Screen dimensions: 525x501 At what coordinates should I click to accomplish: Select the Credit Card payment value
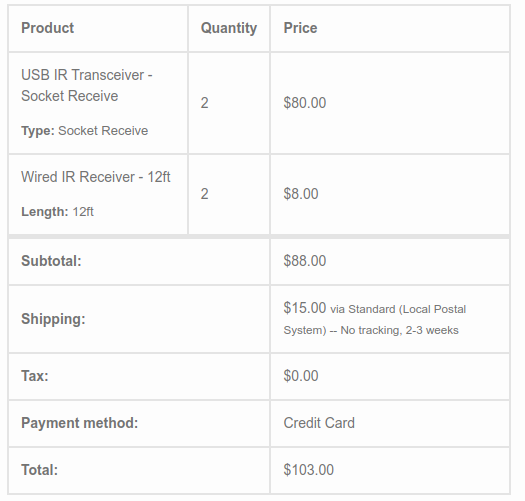(x=319, y=423)
